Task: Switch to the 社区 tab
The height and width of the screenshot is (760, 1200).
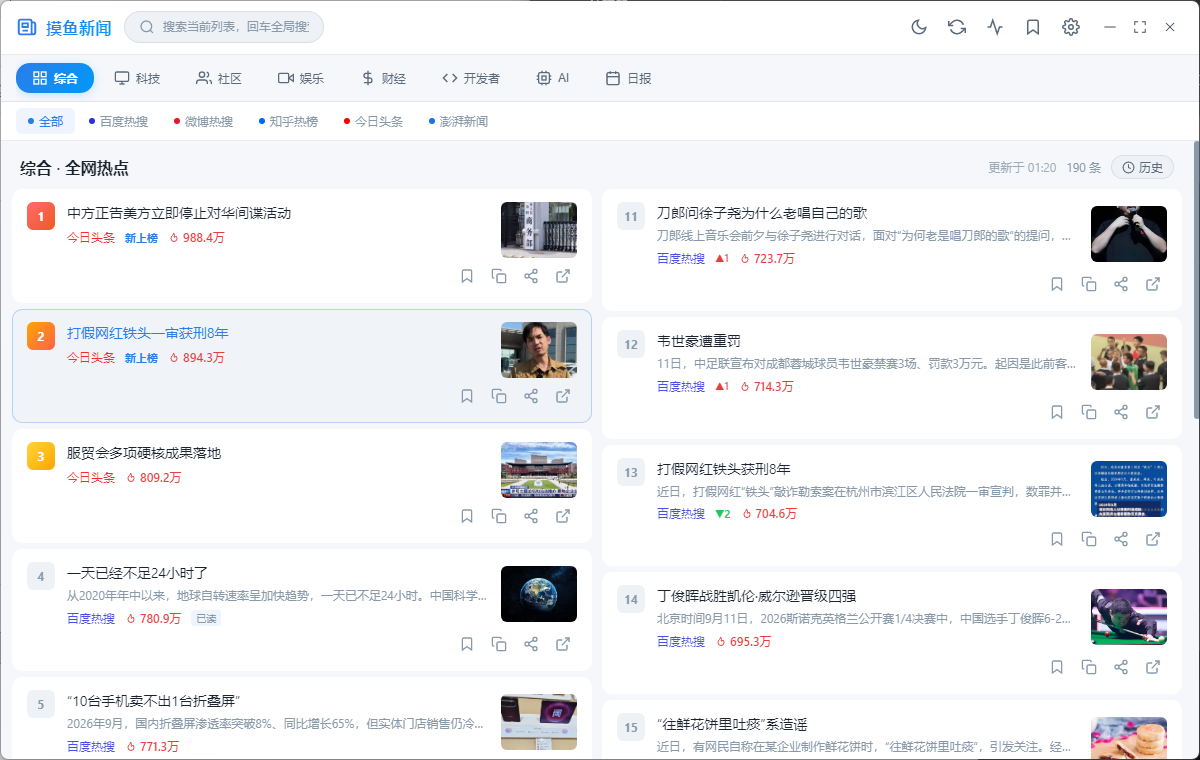Action: pos(219,78)
